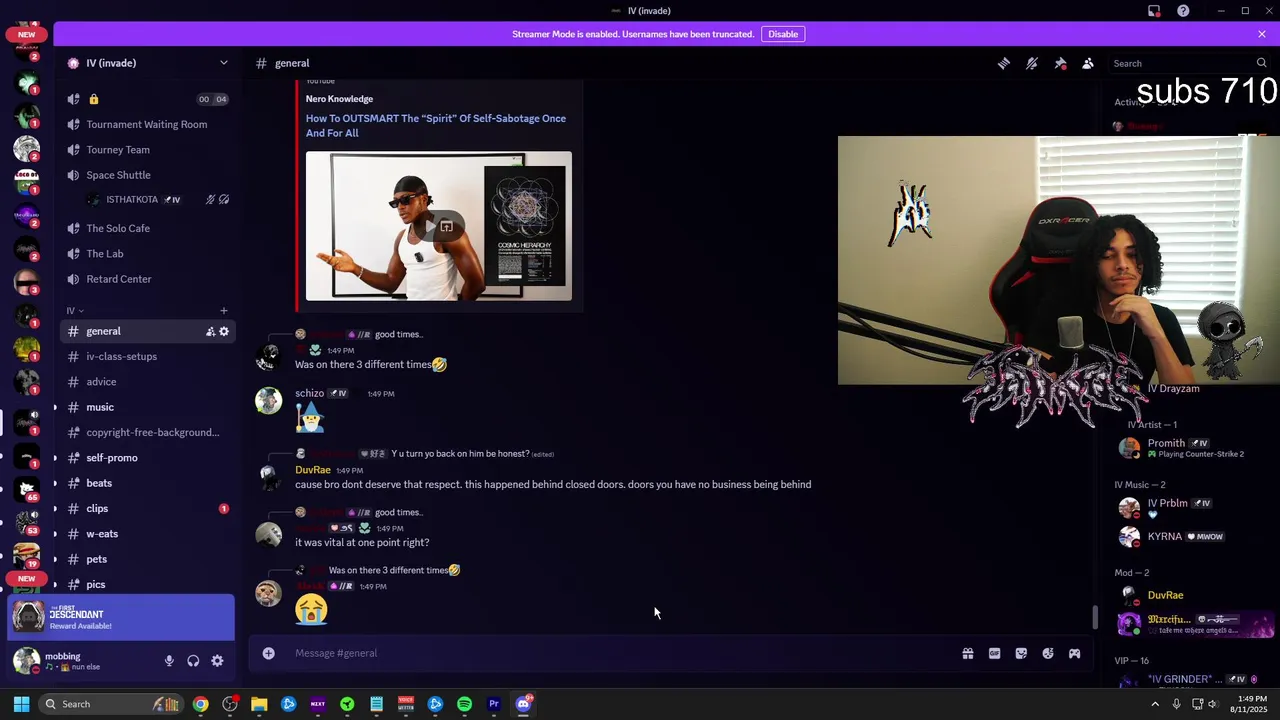This screenshot has width=1280, height=720.
Task: Open Promith in the member list
Action: 1190,448
